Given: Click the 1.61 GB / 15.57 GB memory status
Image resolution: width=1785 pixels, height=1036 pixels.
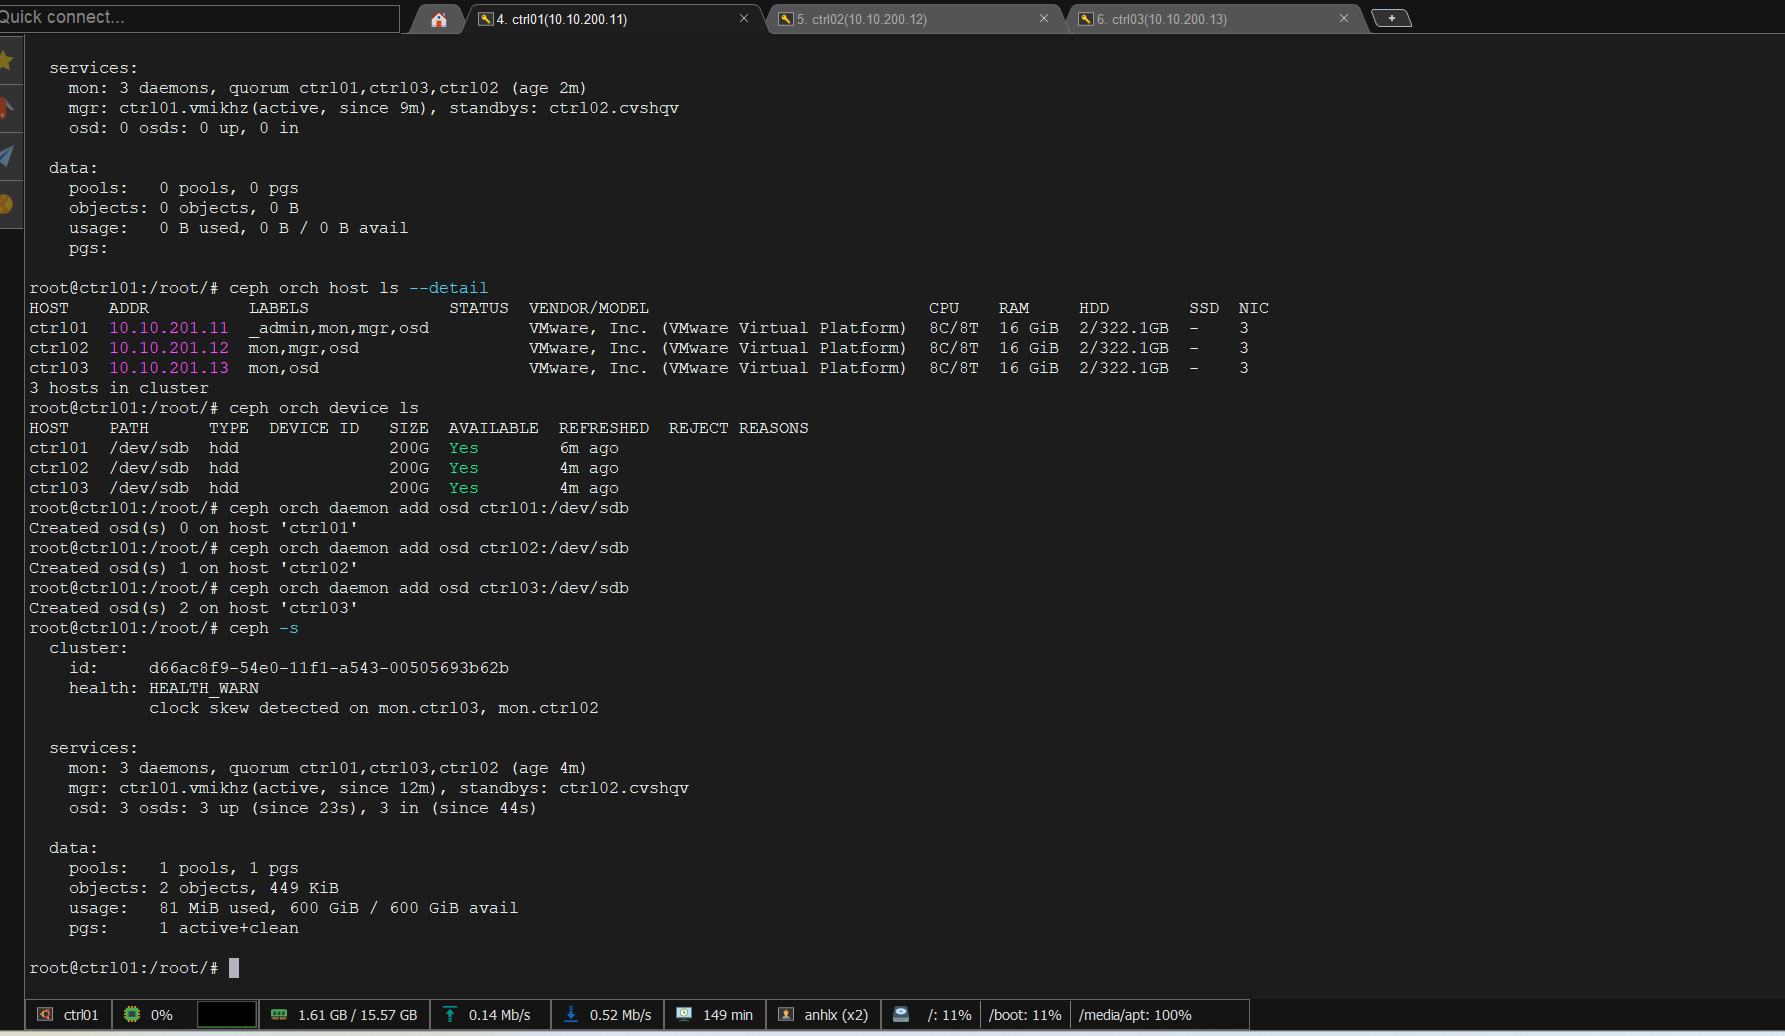Looking at the screenshot, I should pos(357,1015).
